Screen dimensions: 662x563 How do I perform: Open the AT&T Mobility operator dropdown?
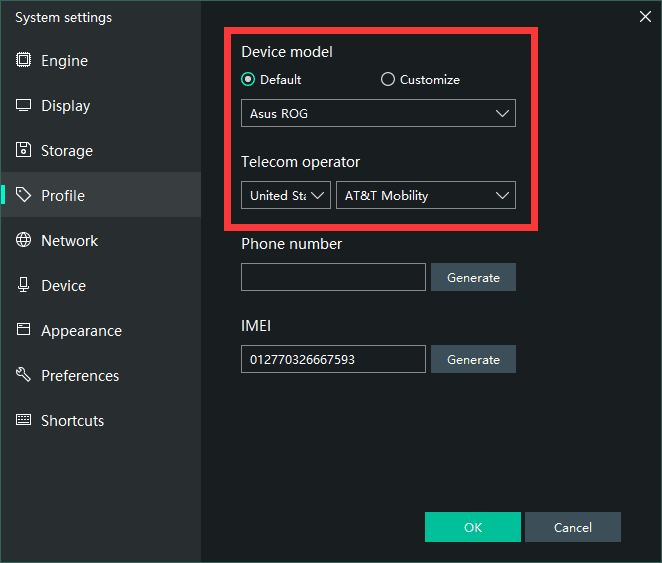click(x=425, y=196)
